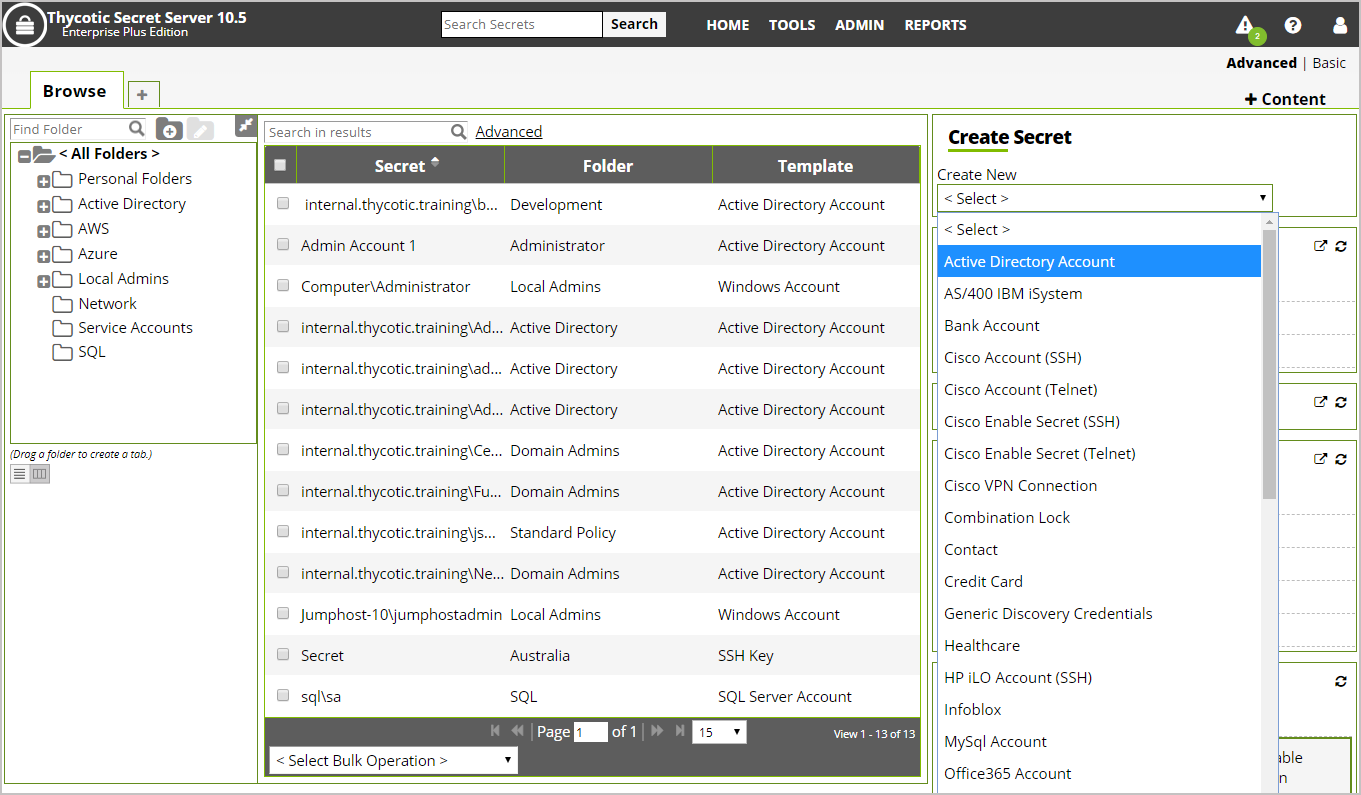
Task: Choose Cisco VPN Connection template option
Action: coord(1099,485)
